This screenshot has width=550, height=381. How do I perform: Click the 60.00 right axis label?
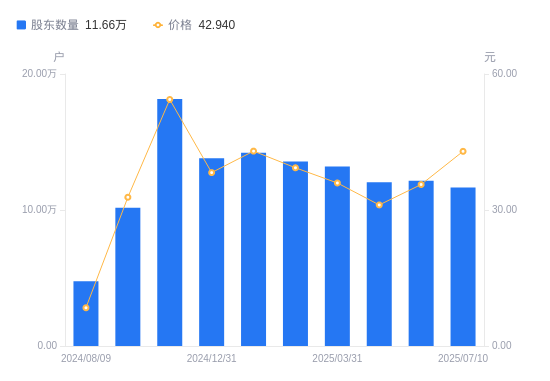click(x=504, y=73)
